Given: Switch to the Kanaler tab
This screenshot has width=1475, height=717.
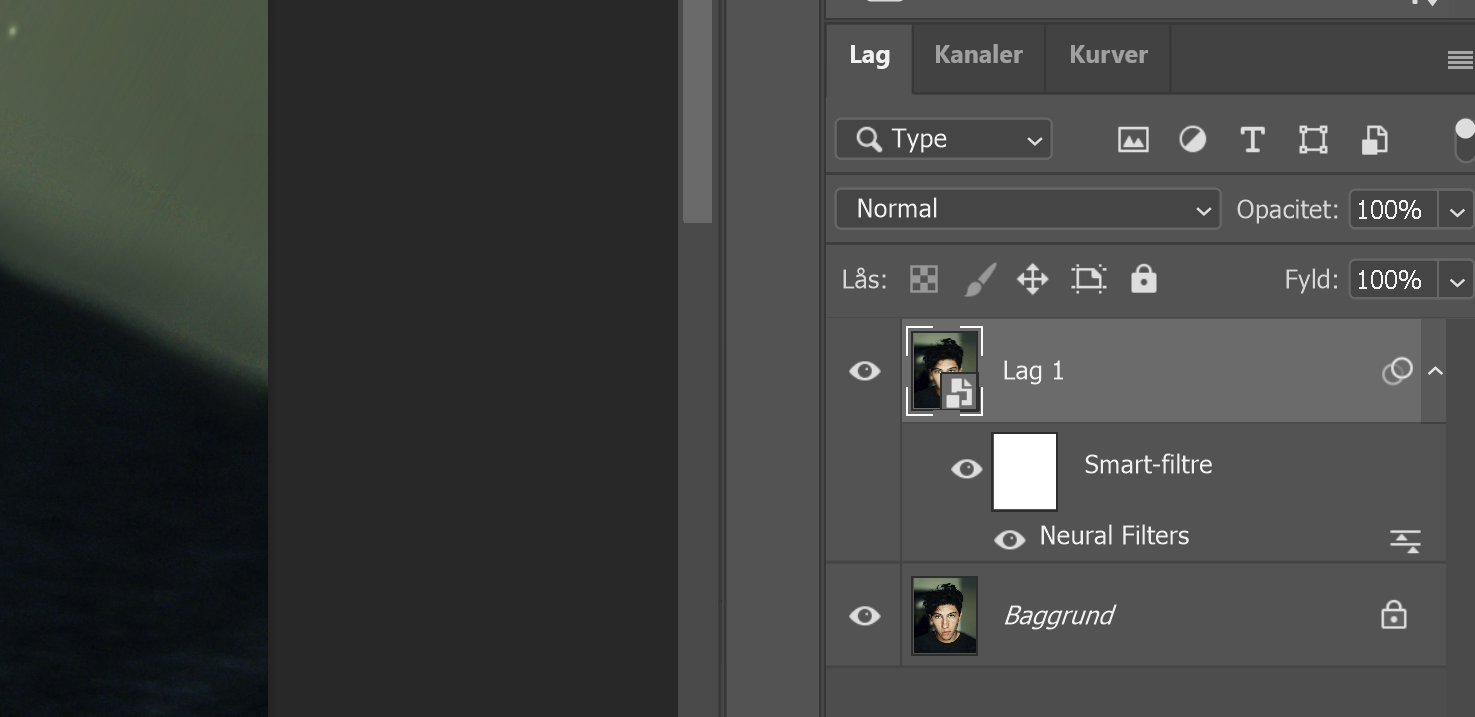Looking at the screenshot, I should click(977, 55).
